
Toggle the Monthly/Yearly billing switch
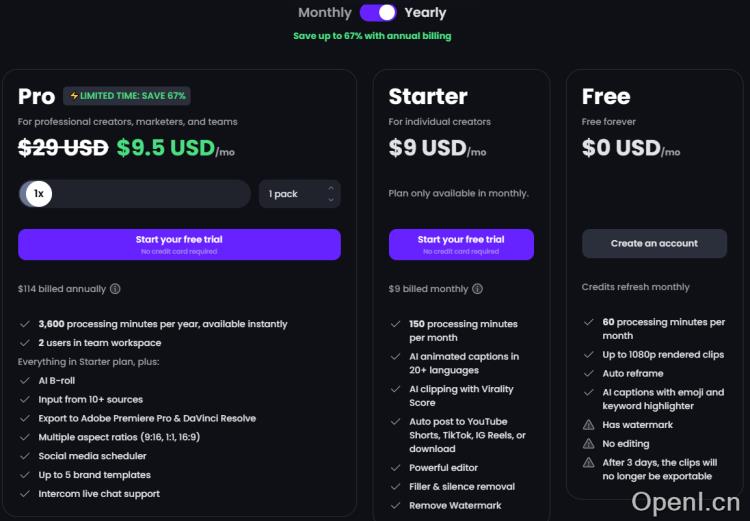click(378, 13)
